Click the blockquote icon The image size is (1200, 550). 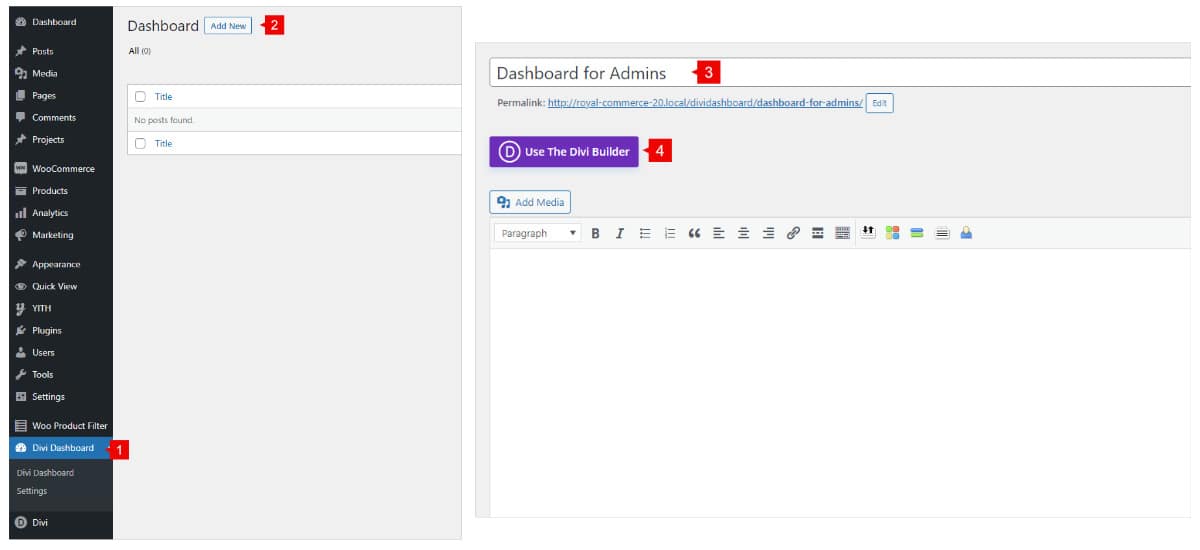(x=694, y=233)
